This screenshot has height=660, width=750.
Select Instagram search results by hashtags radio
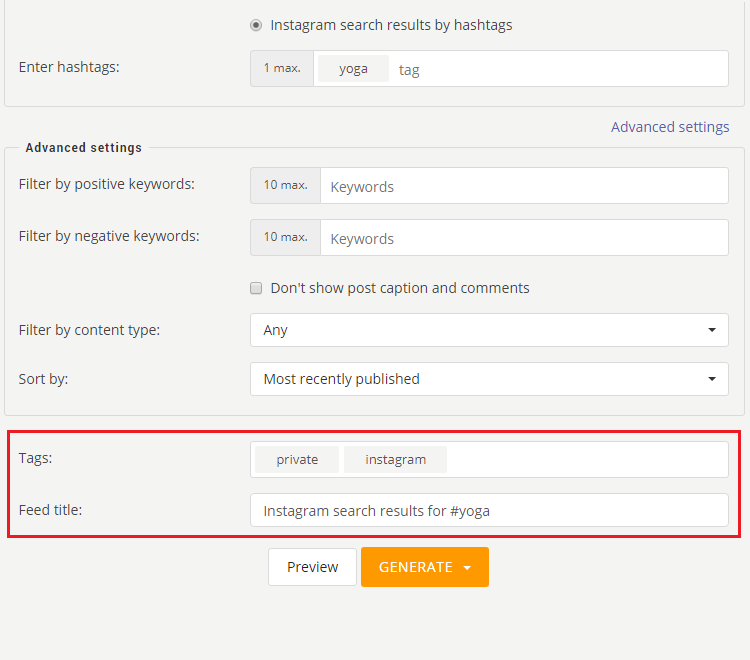pos(256,25)
